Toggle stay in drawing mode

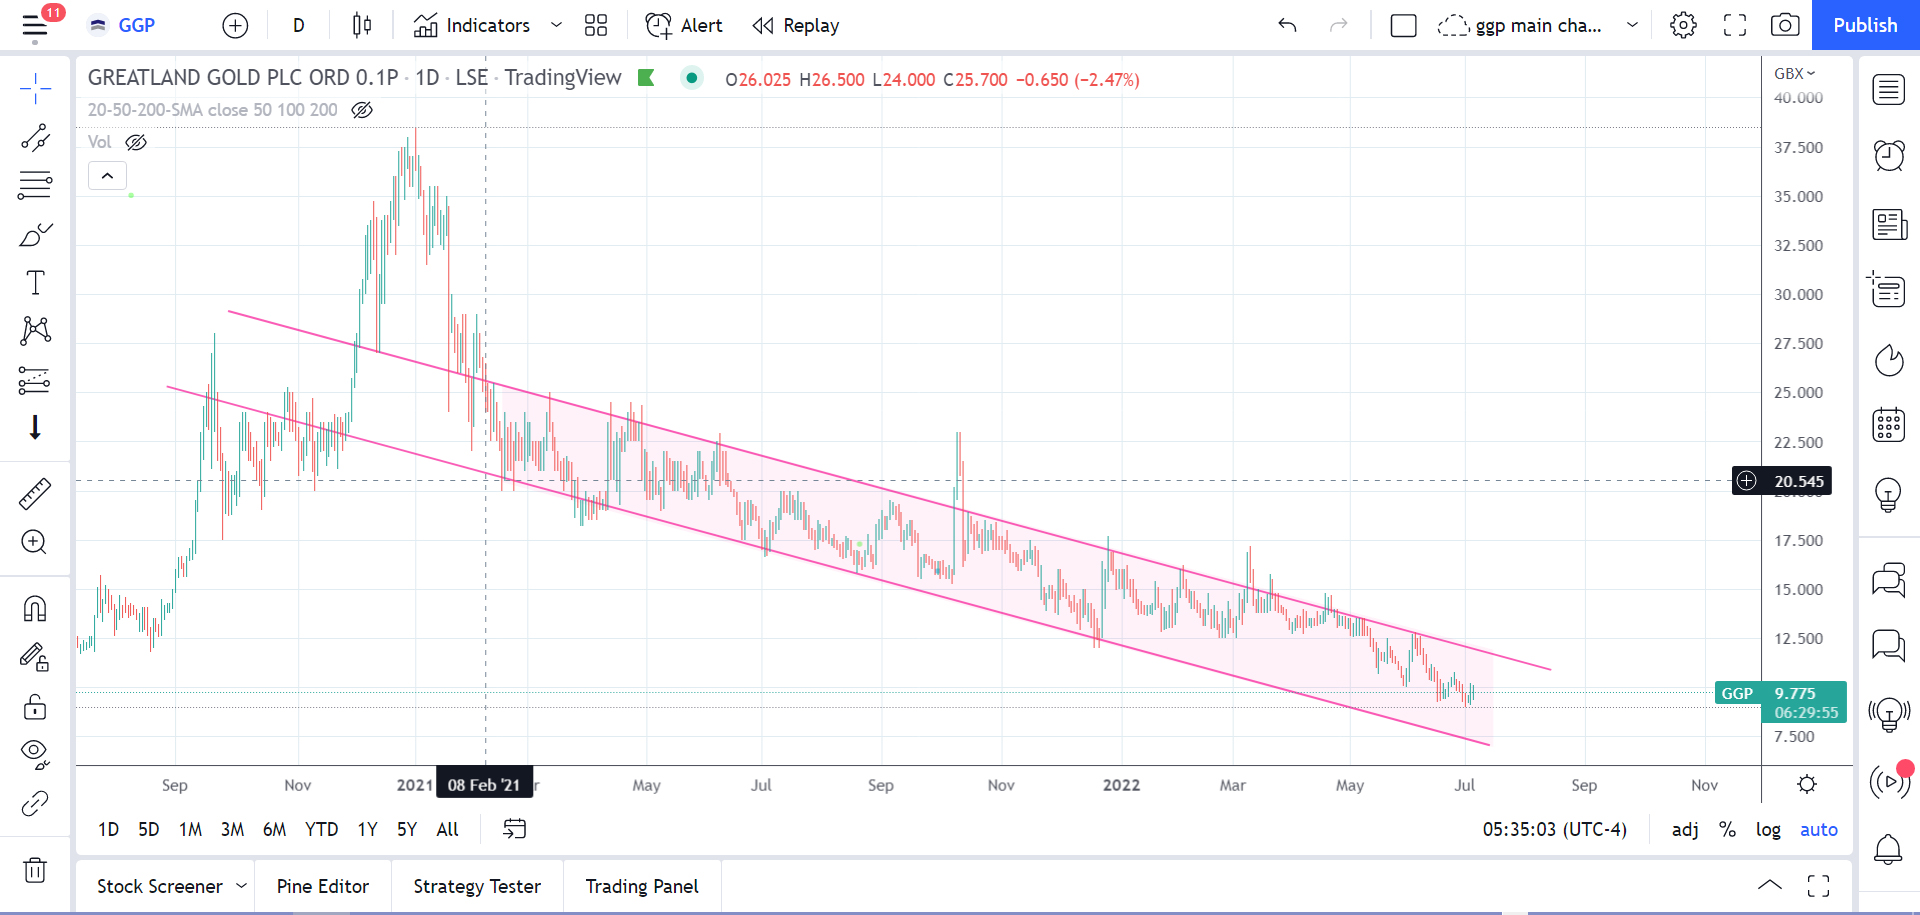35,657
